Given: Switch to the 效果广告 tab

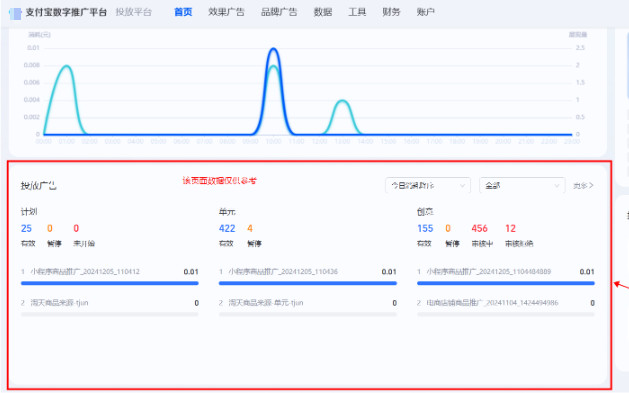Looking at the screenshot, I should [x=226, y=12].
